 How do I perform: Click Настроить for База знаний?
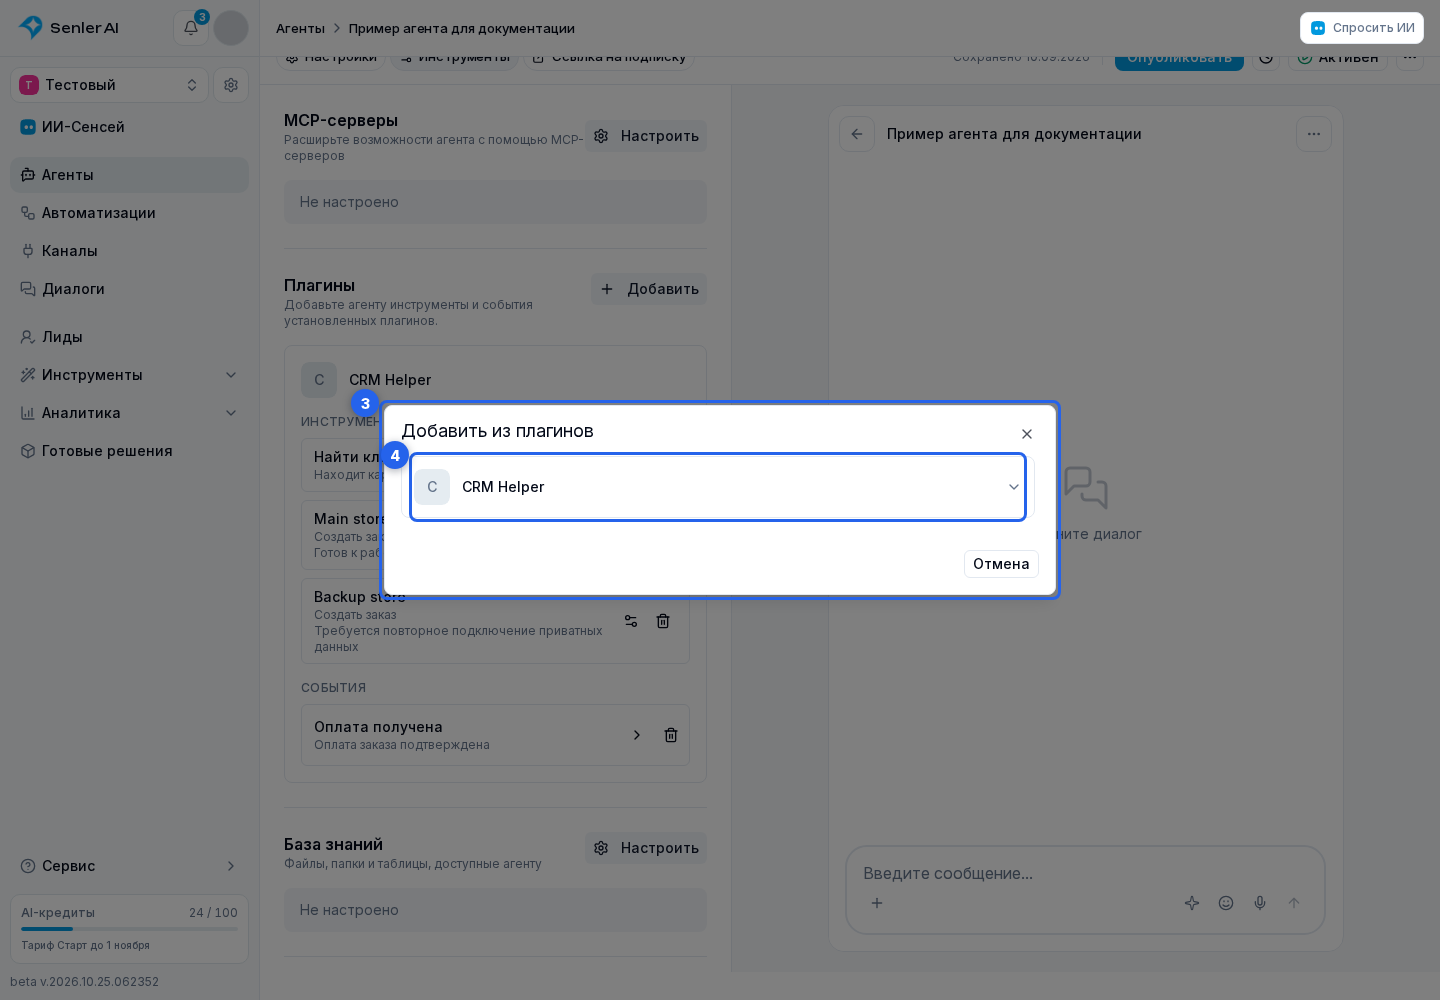pyautogui.click(x=646, y=848)
